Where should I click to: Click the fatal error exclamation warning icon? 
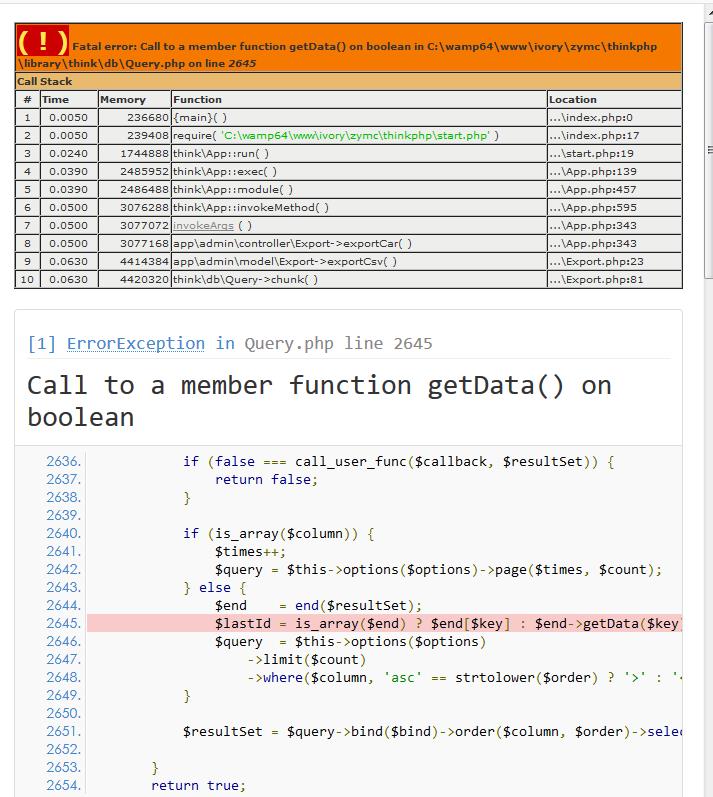42,42
